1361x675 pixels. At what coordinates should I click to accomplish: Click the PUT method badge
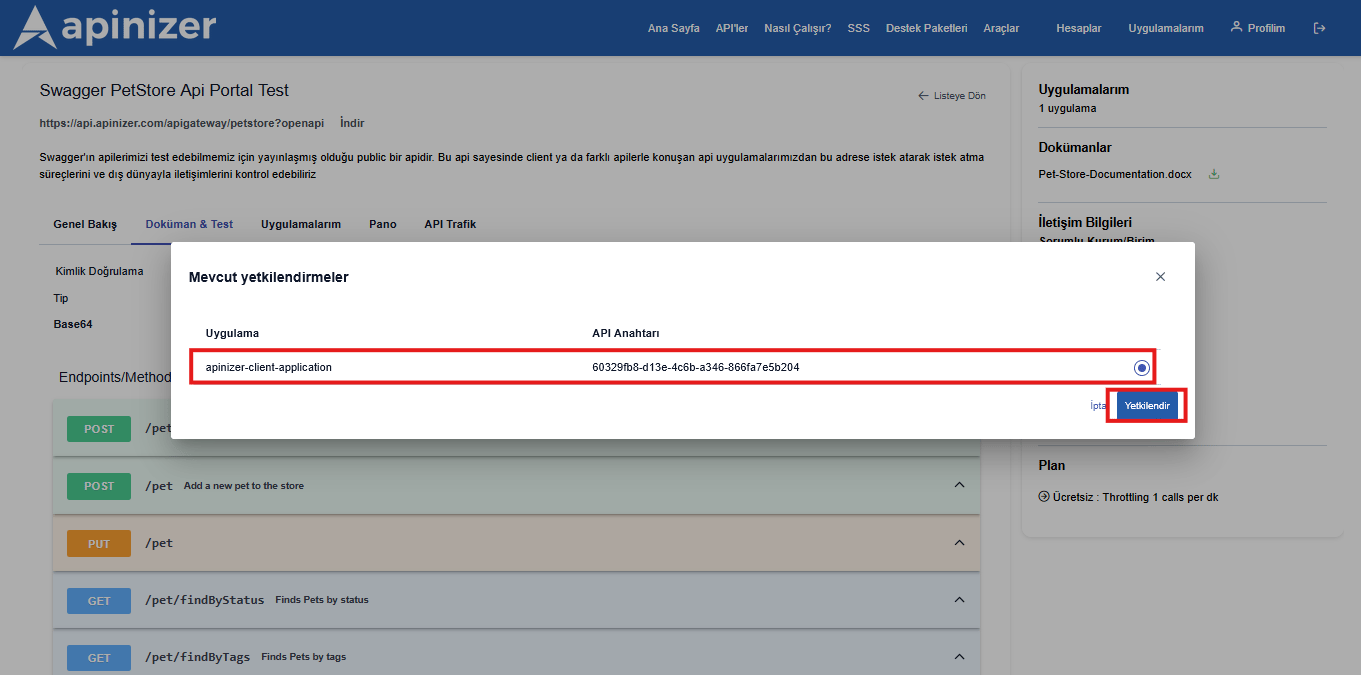coord(99,543)
